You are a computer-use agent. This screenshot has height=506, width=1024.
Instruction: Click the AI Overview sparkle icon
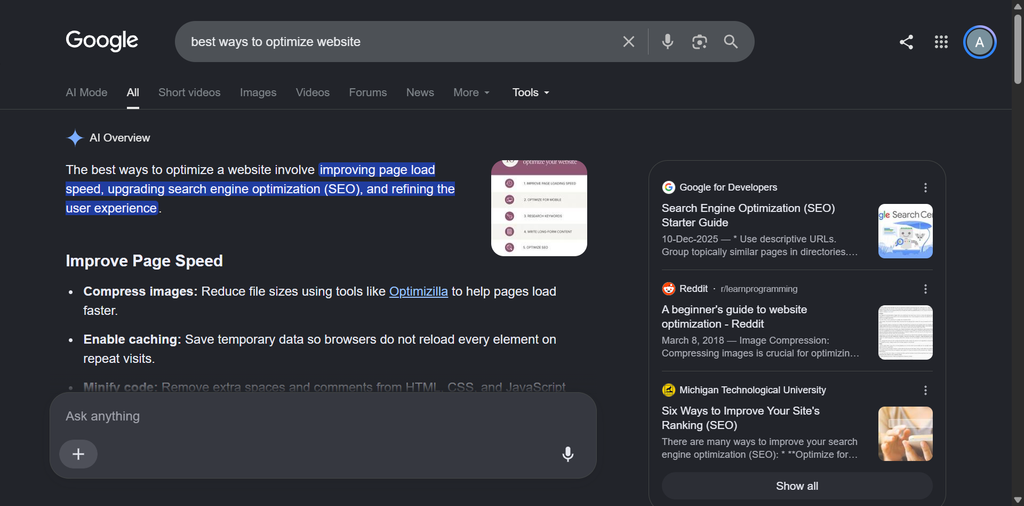[74, 138]
